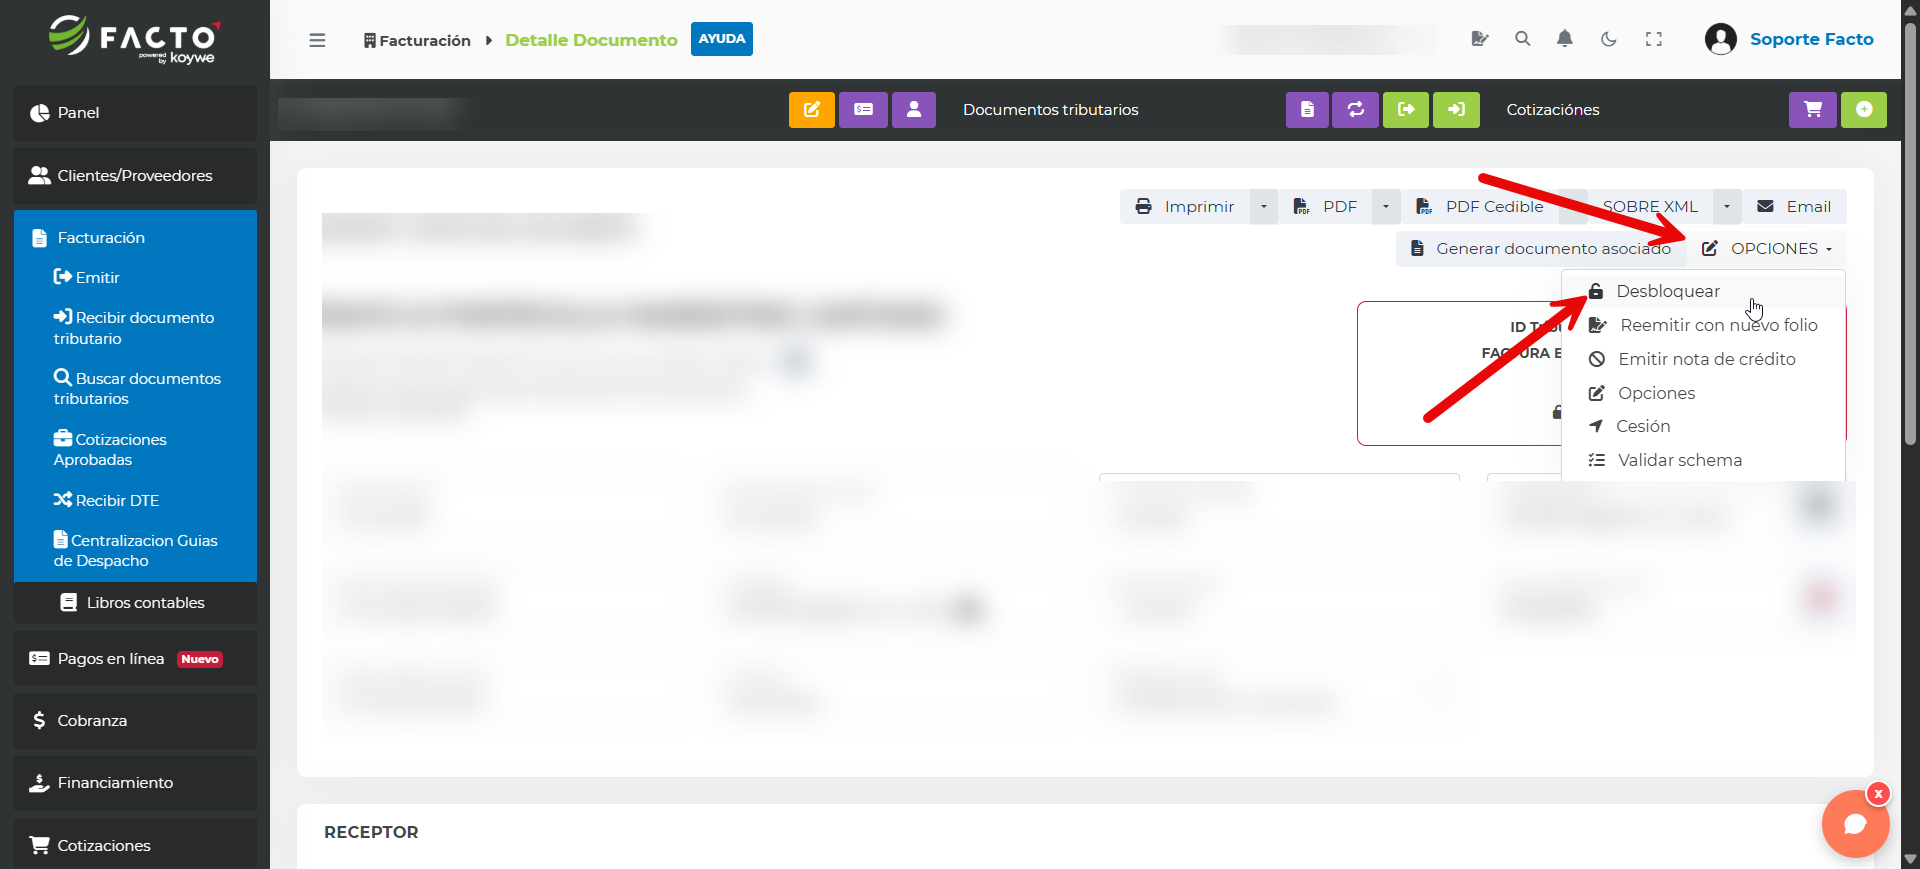This screenshot has width=1920, height=869.
Task: Click Facturación breadcrumb link
Action: (x=417, y=40)
